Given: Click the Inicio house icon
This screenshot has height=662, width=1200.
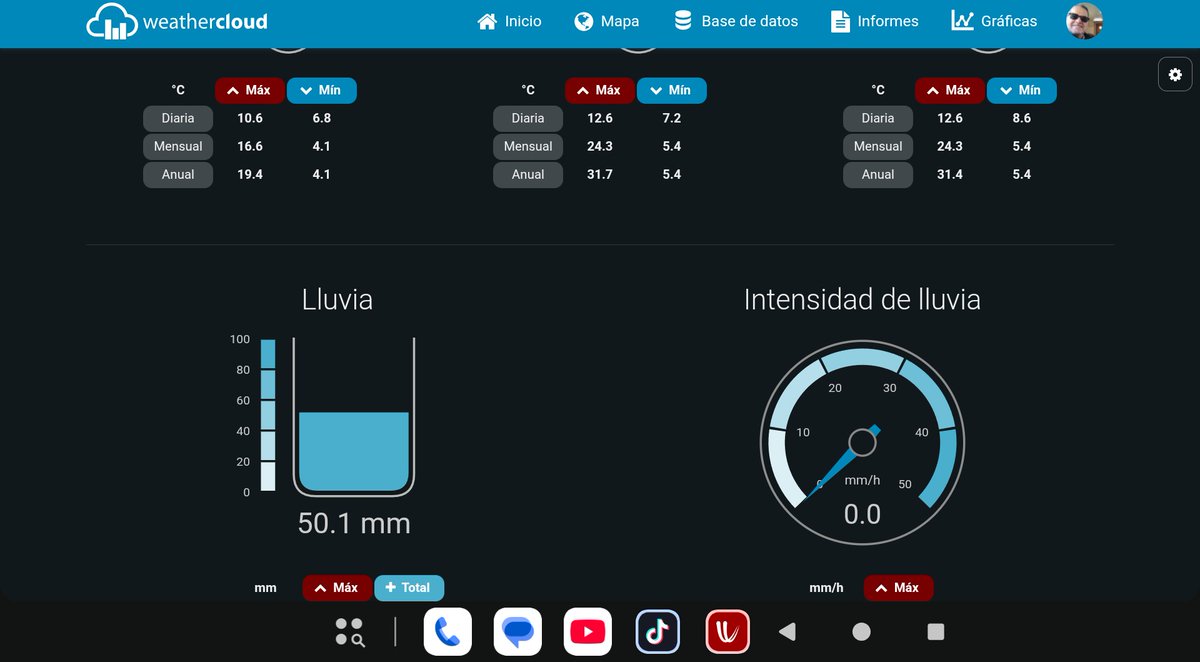Looking at the screenshot, I should point(487,21).
